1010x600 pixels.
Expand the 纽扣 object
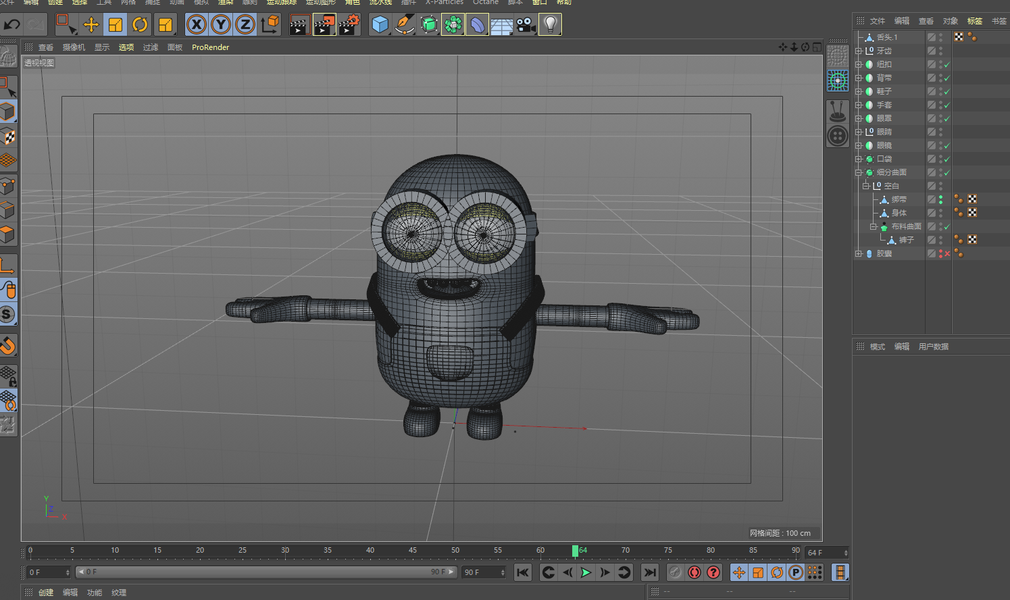858,64
